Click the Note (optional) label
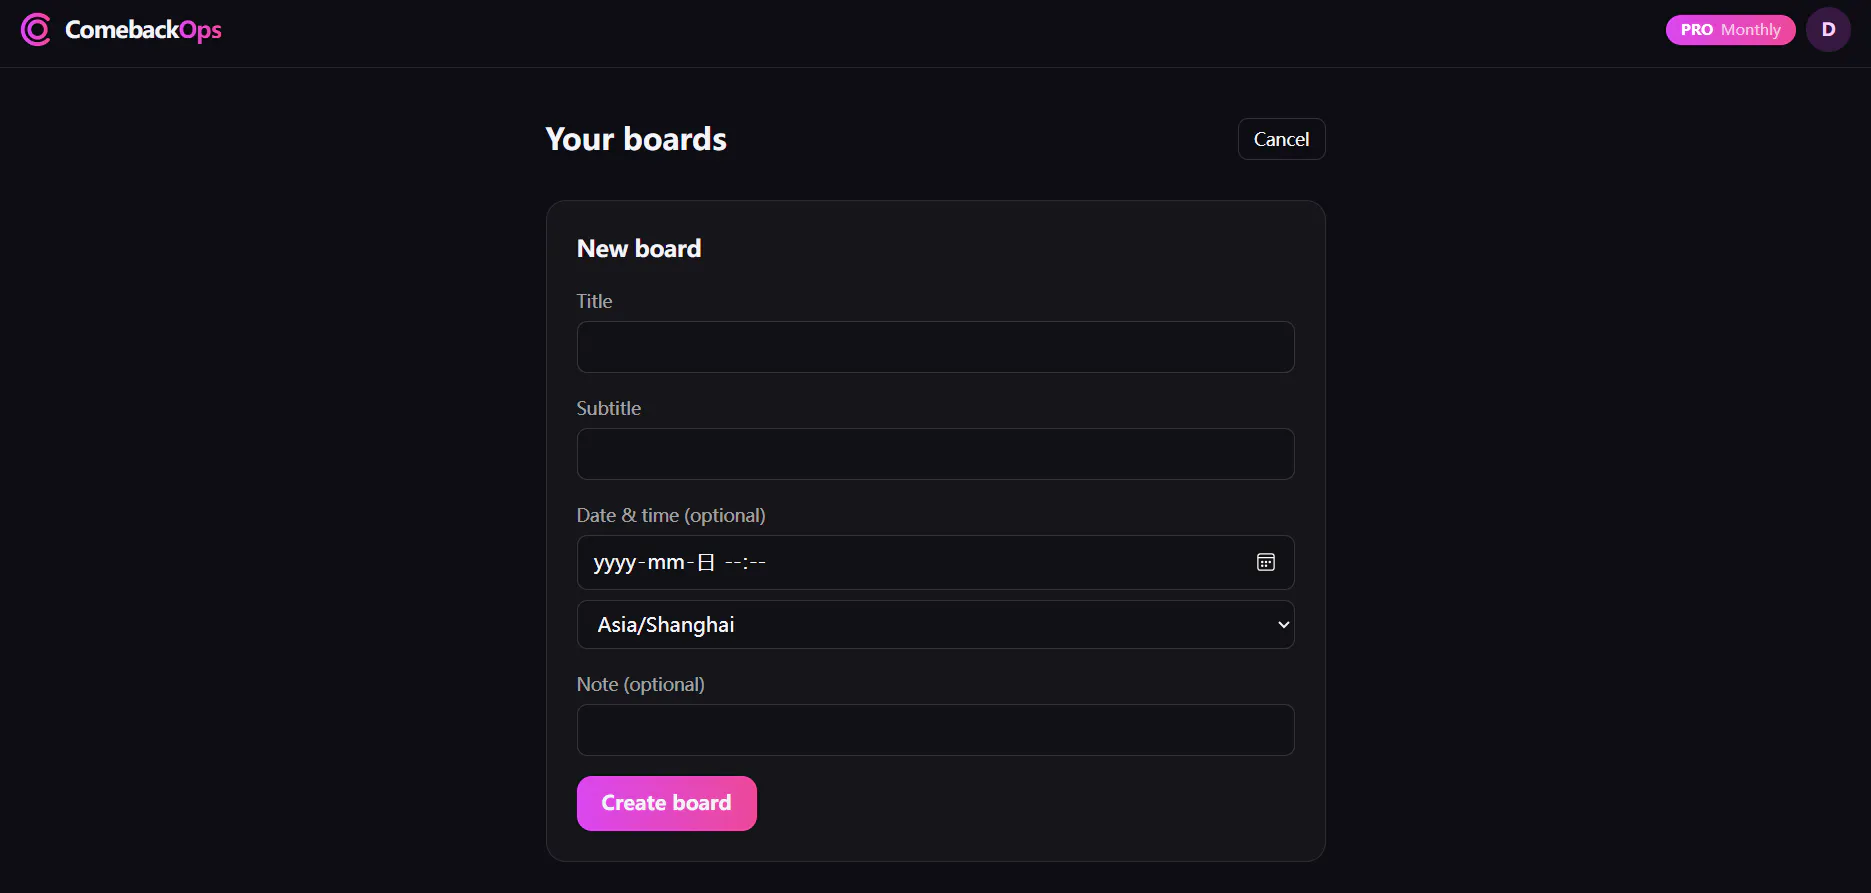1871x893 pixels. point(640,684)
